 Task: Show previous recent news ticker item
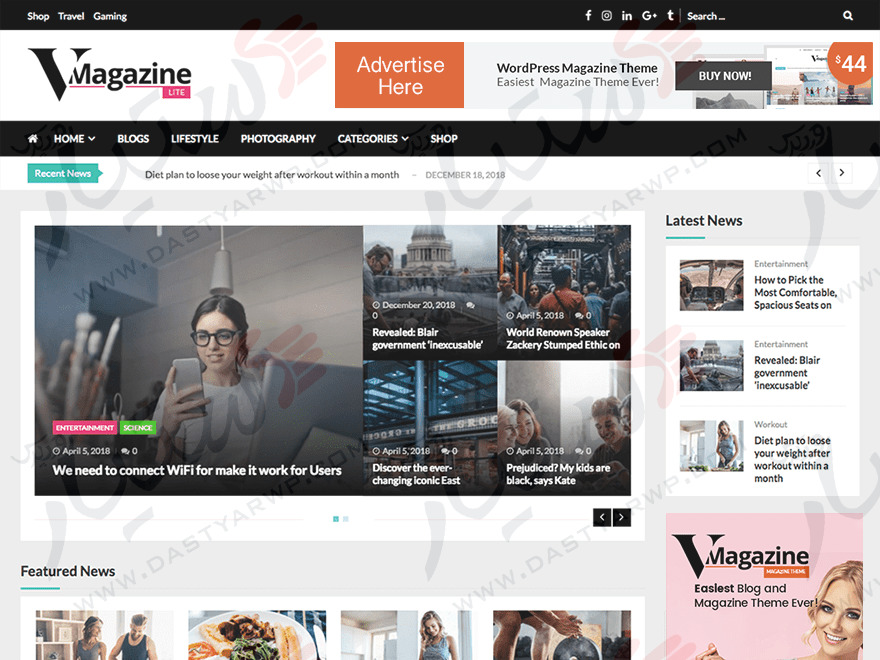point(818,173)
